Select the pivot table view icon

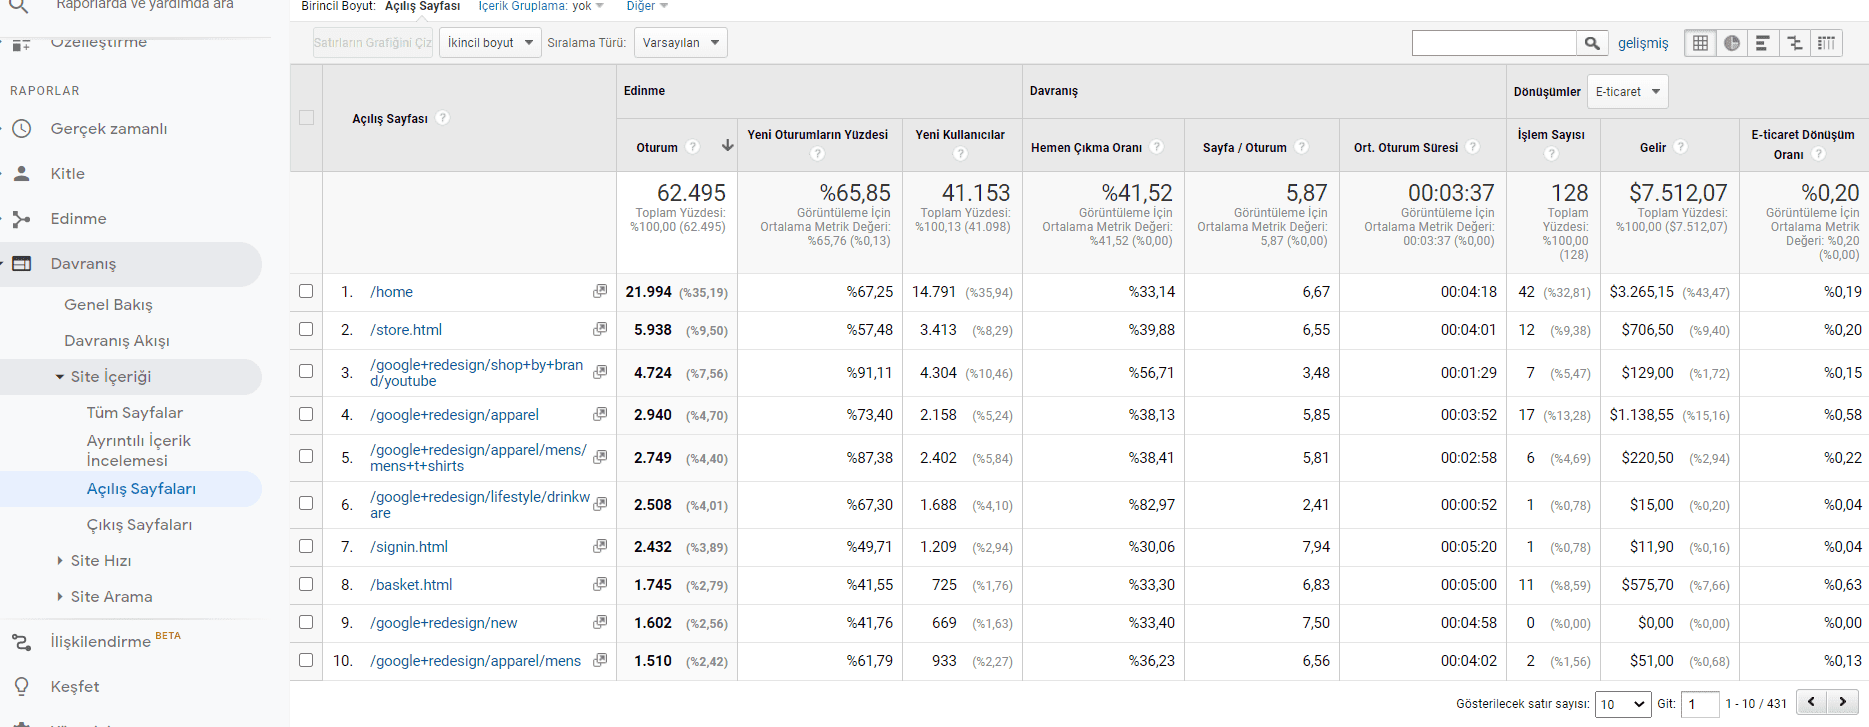pos(1826,43)
